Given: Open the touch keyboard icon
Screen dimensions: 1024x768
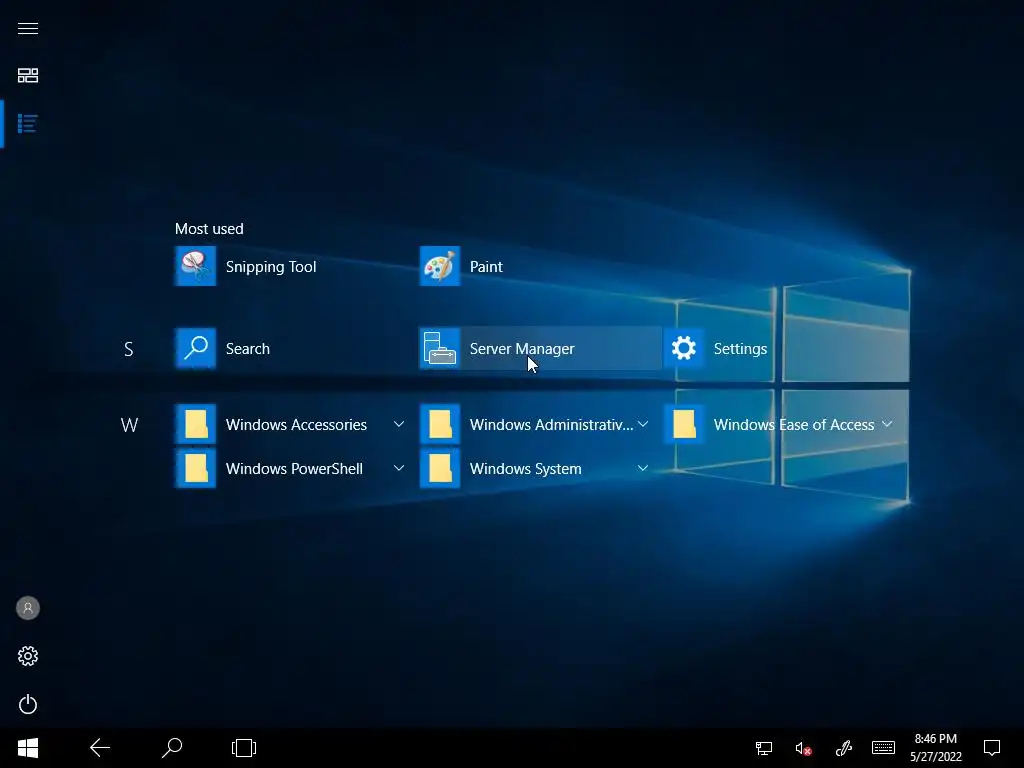Looking at the screenshot, I should pos(883,748).
